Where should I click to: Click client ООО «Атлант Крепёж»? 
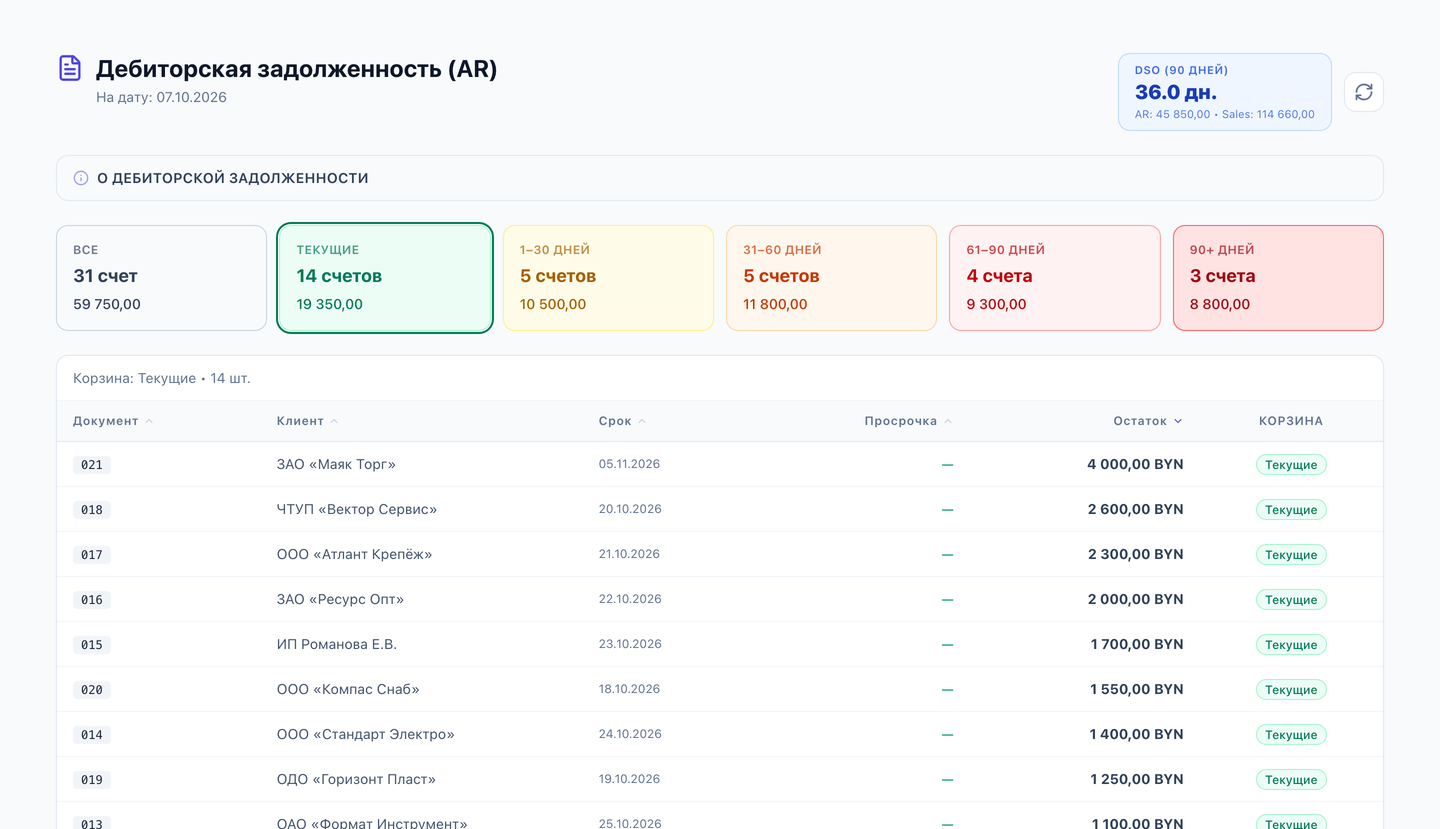tap(354, 554)
